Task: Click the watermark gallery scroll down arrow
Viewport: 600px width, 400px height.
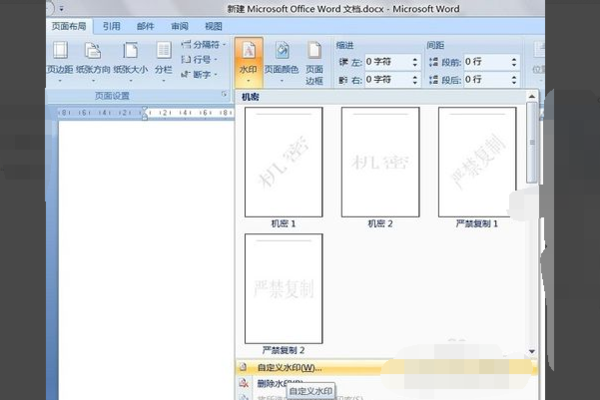Action: 532,351
